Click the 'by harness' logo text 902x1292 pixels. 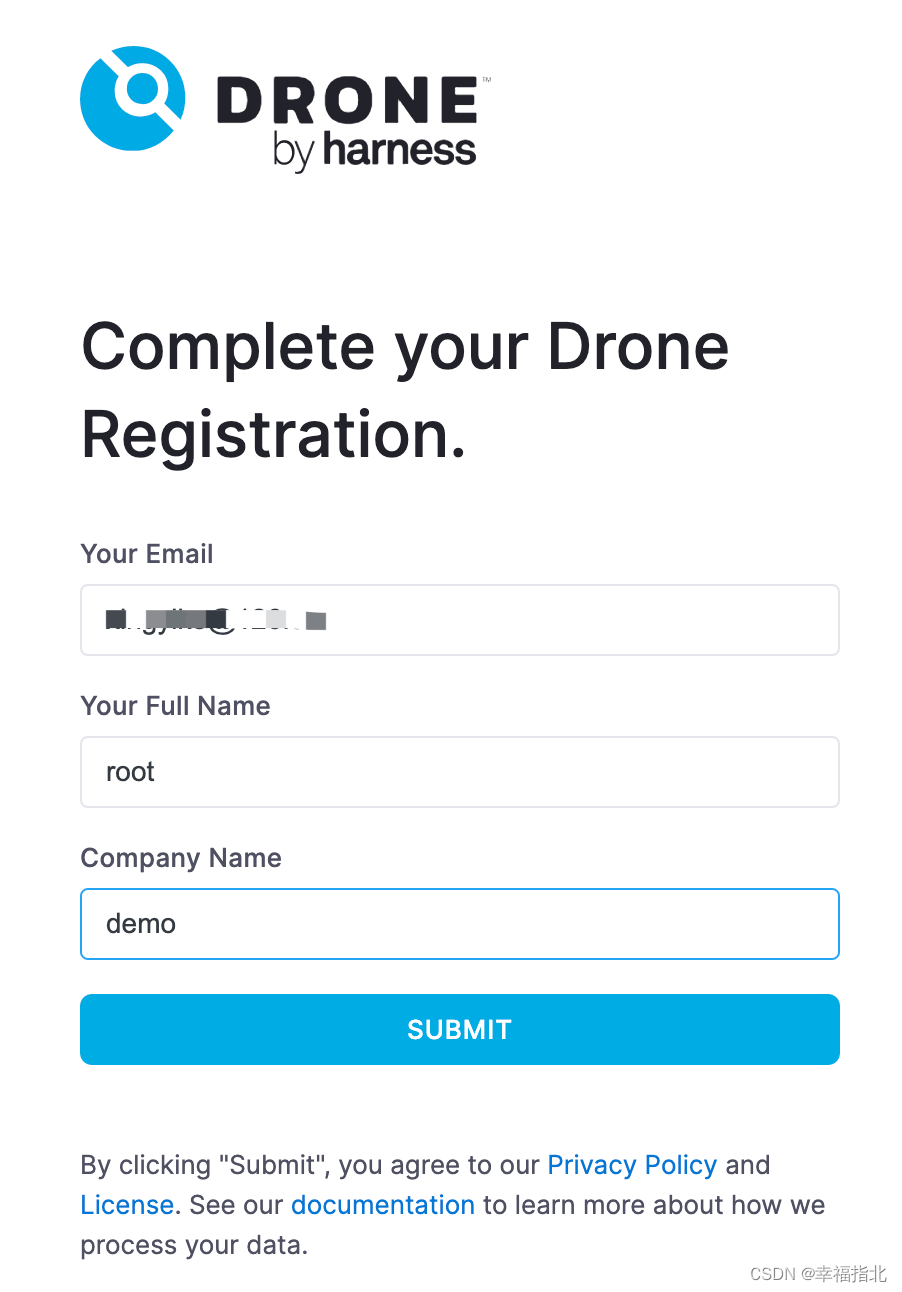[x=375, y=151]
